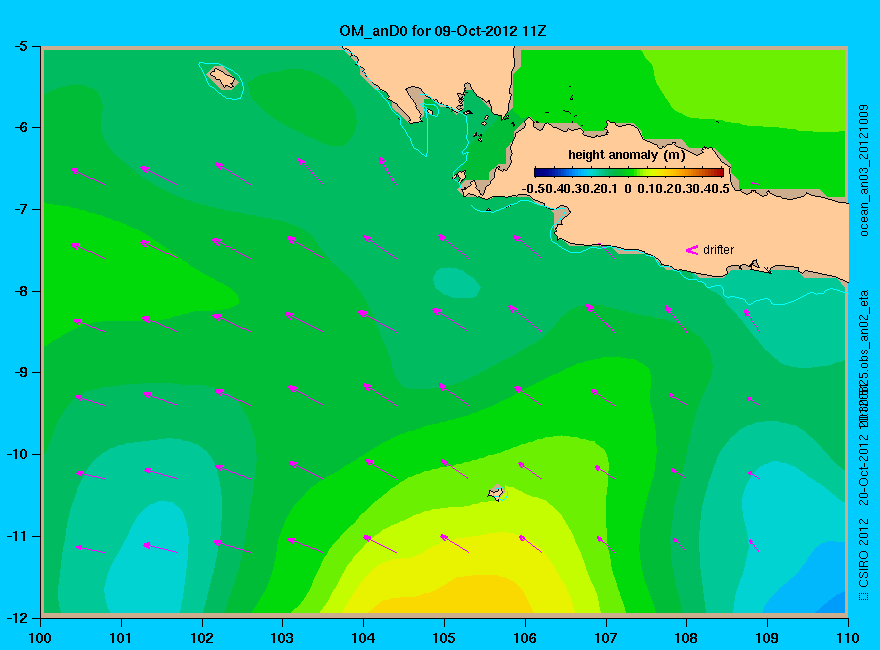Click latitude axis label -7
Viewport: 880px width, 650px height.
click(x=21, y=209)
